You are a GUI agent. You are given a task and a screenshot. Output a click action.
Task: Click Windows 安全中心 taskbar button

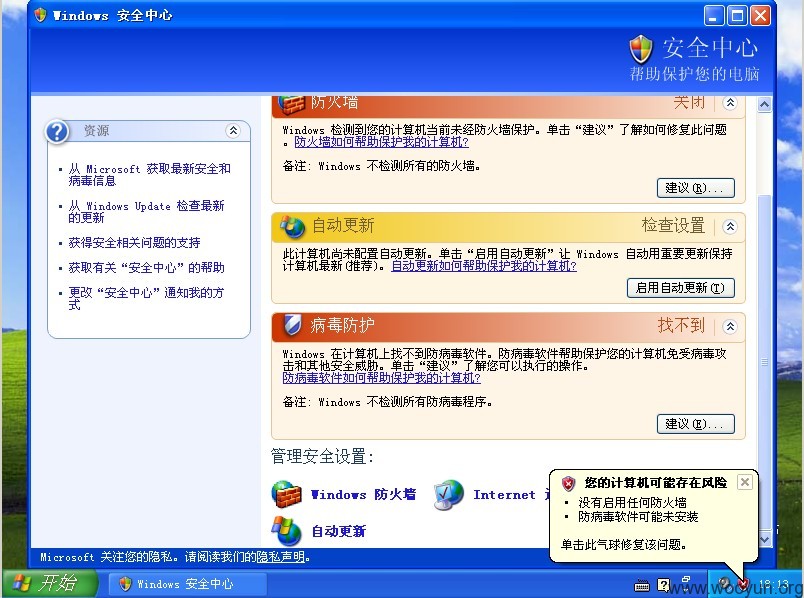click(x=187, y=584)
